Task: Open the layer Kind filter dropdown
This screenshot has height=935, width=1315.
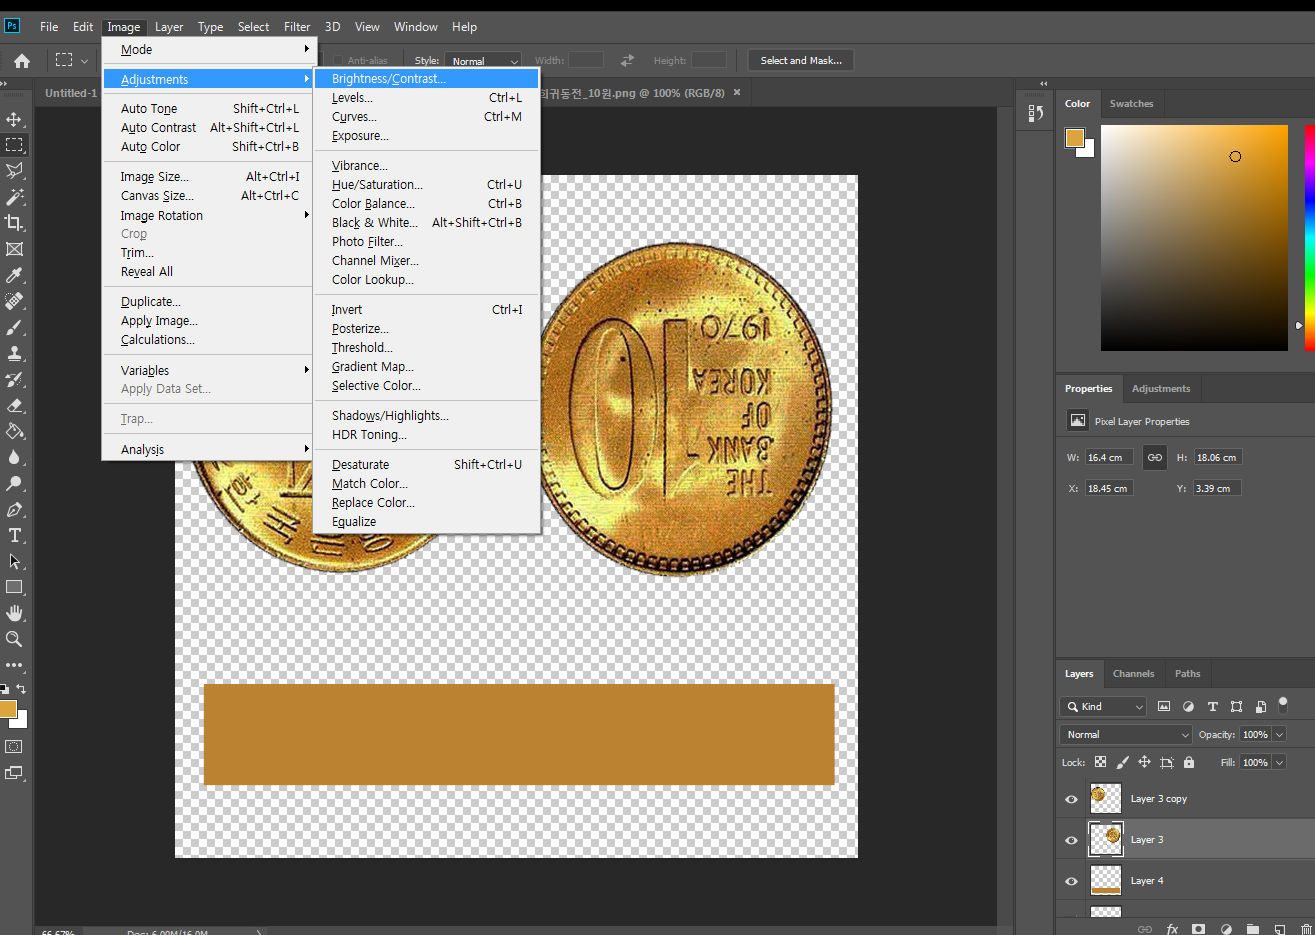Action: pyautogui.click(x=1103, y=706)
